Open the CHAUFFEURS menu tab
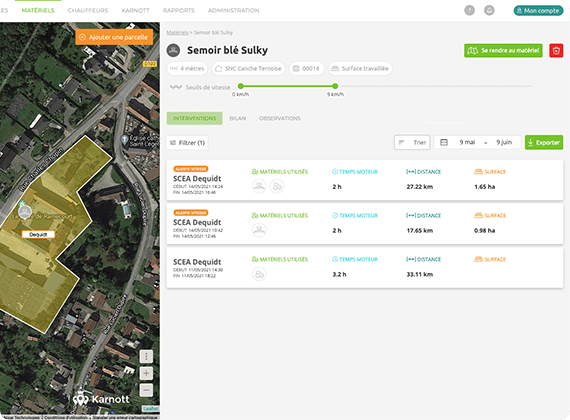Viewport: 570px width, 420px height. (88, 11)
